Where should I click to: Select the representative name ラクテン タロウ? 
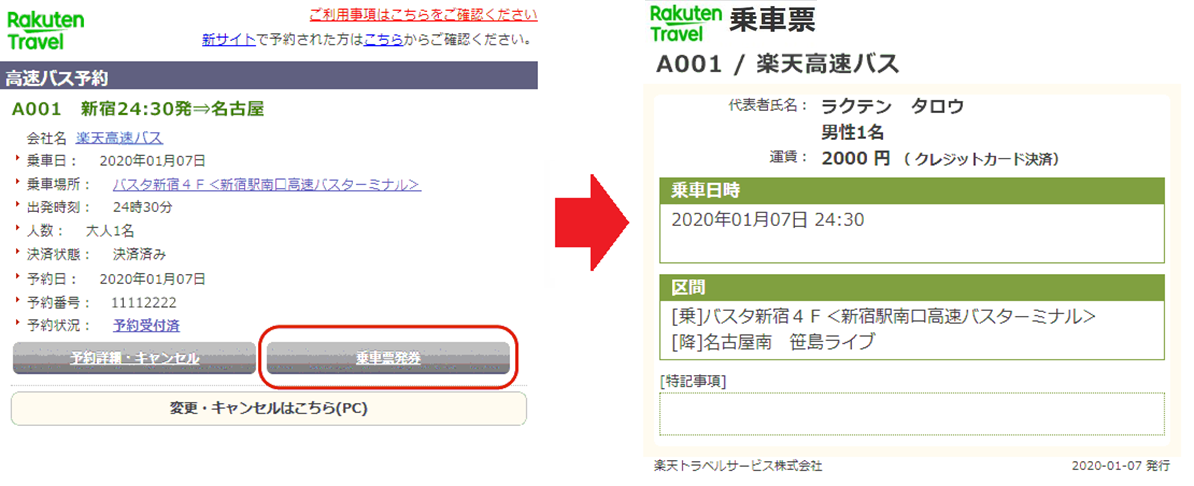click(x=892, y=107)
